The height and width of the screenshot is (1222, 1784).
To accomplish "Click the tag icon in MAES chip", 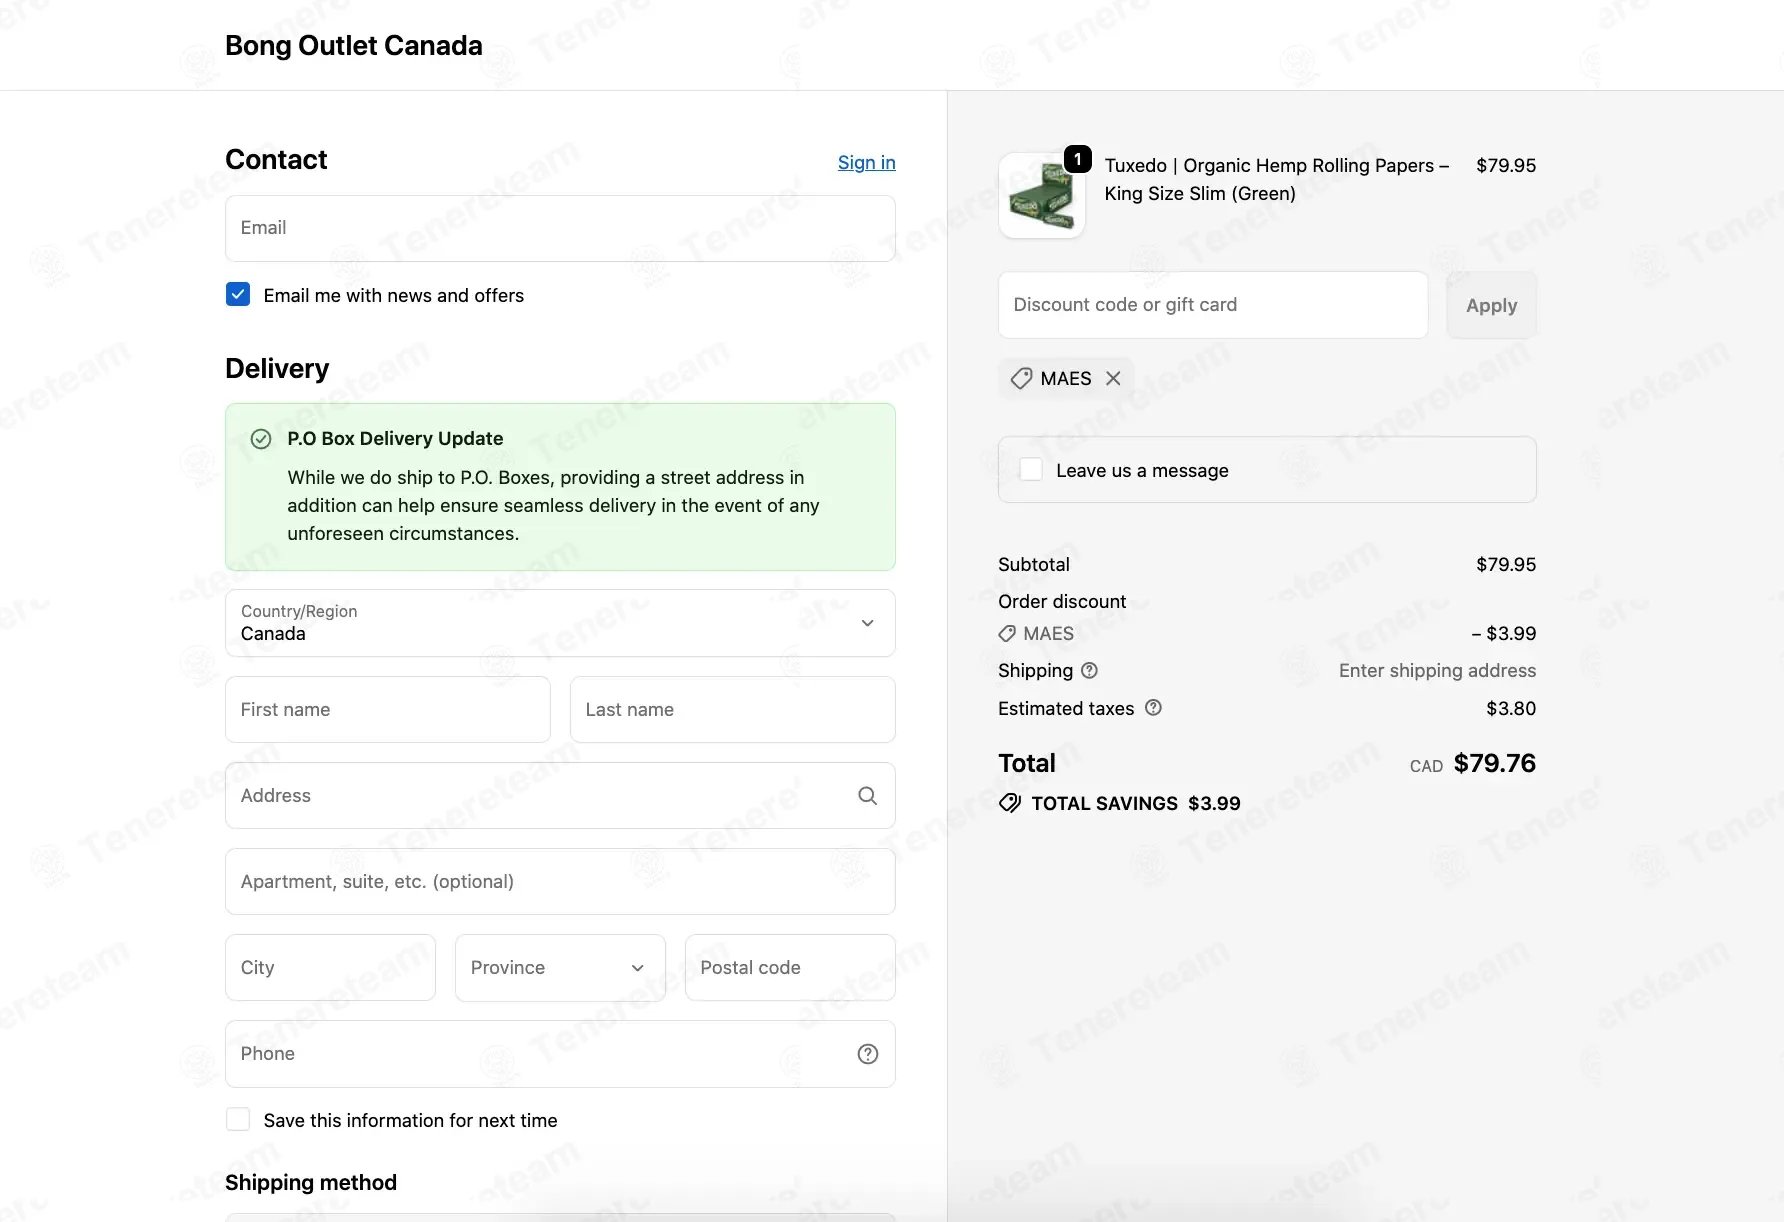I will tap(1021, 379).
